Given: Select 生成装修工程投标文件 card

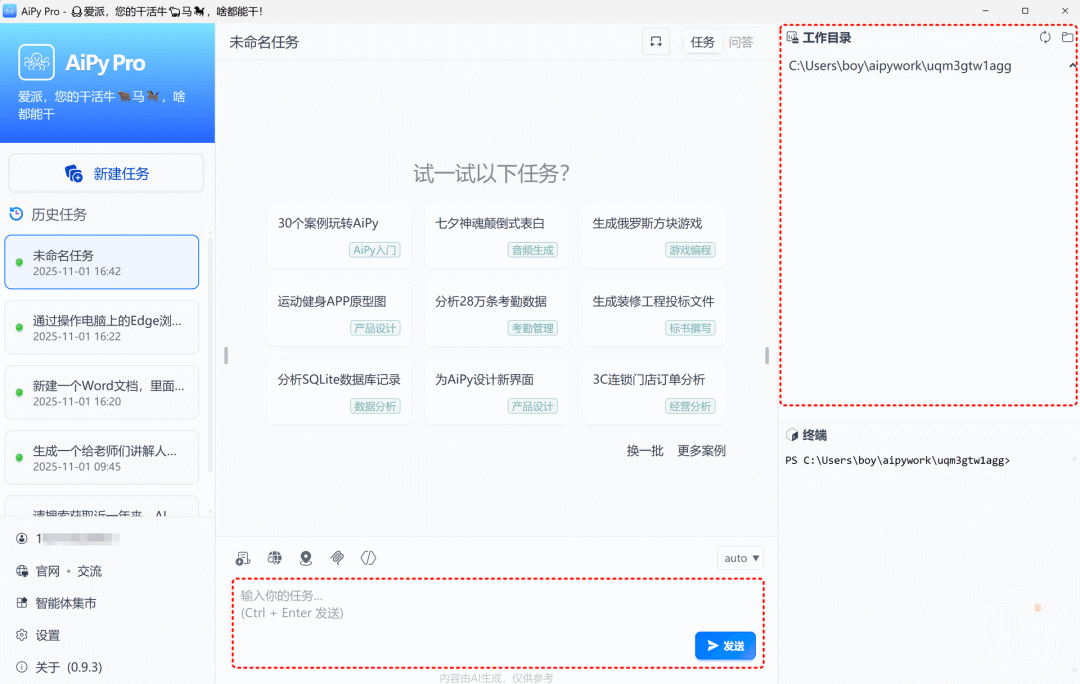Looking at the screenshot, I should [x=654, y=313].
